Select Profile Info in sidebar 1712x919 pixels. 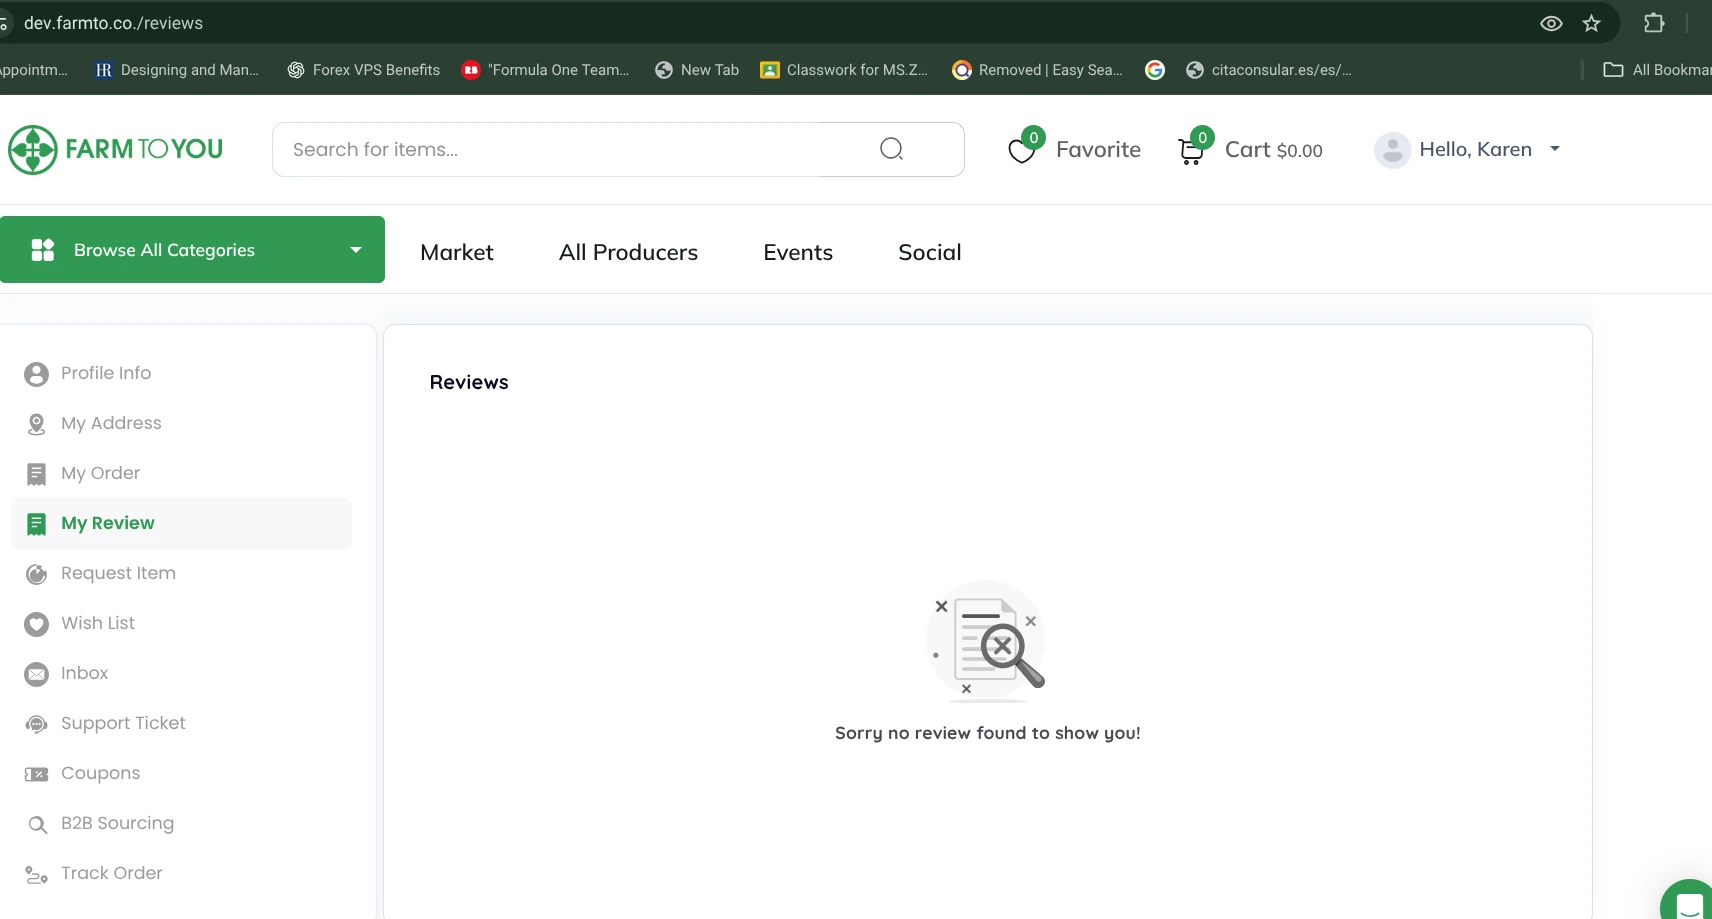tap(106, 373)
